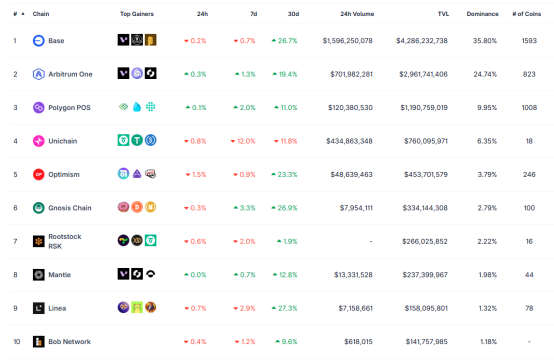Open the Mantle chain link
Screen dimensions: 554x362
pos(59,275)
